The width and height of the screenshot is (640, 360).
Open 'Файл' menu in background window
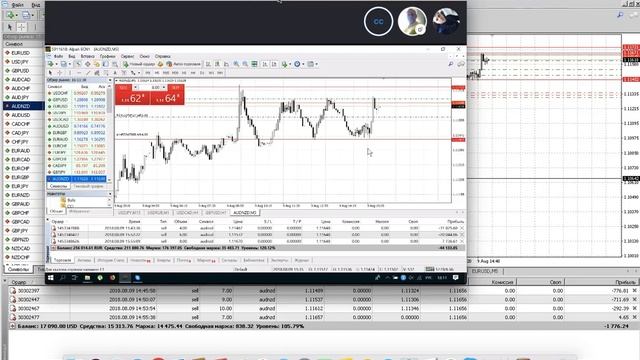tap(17, 5)
